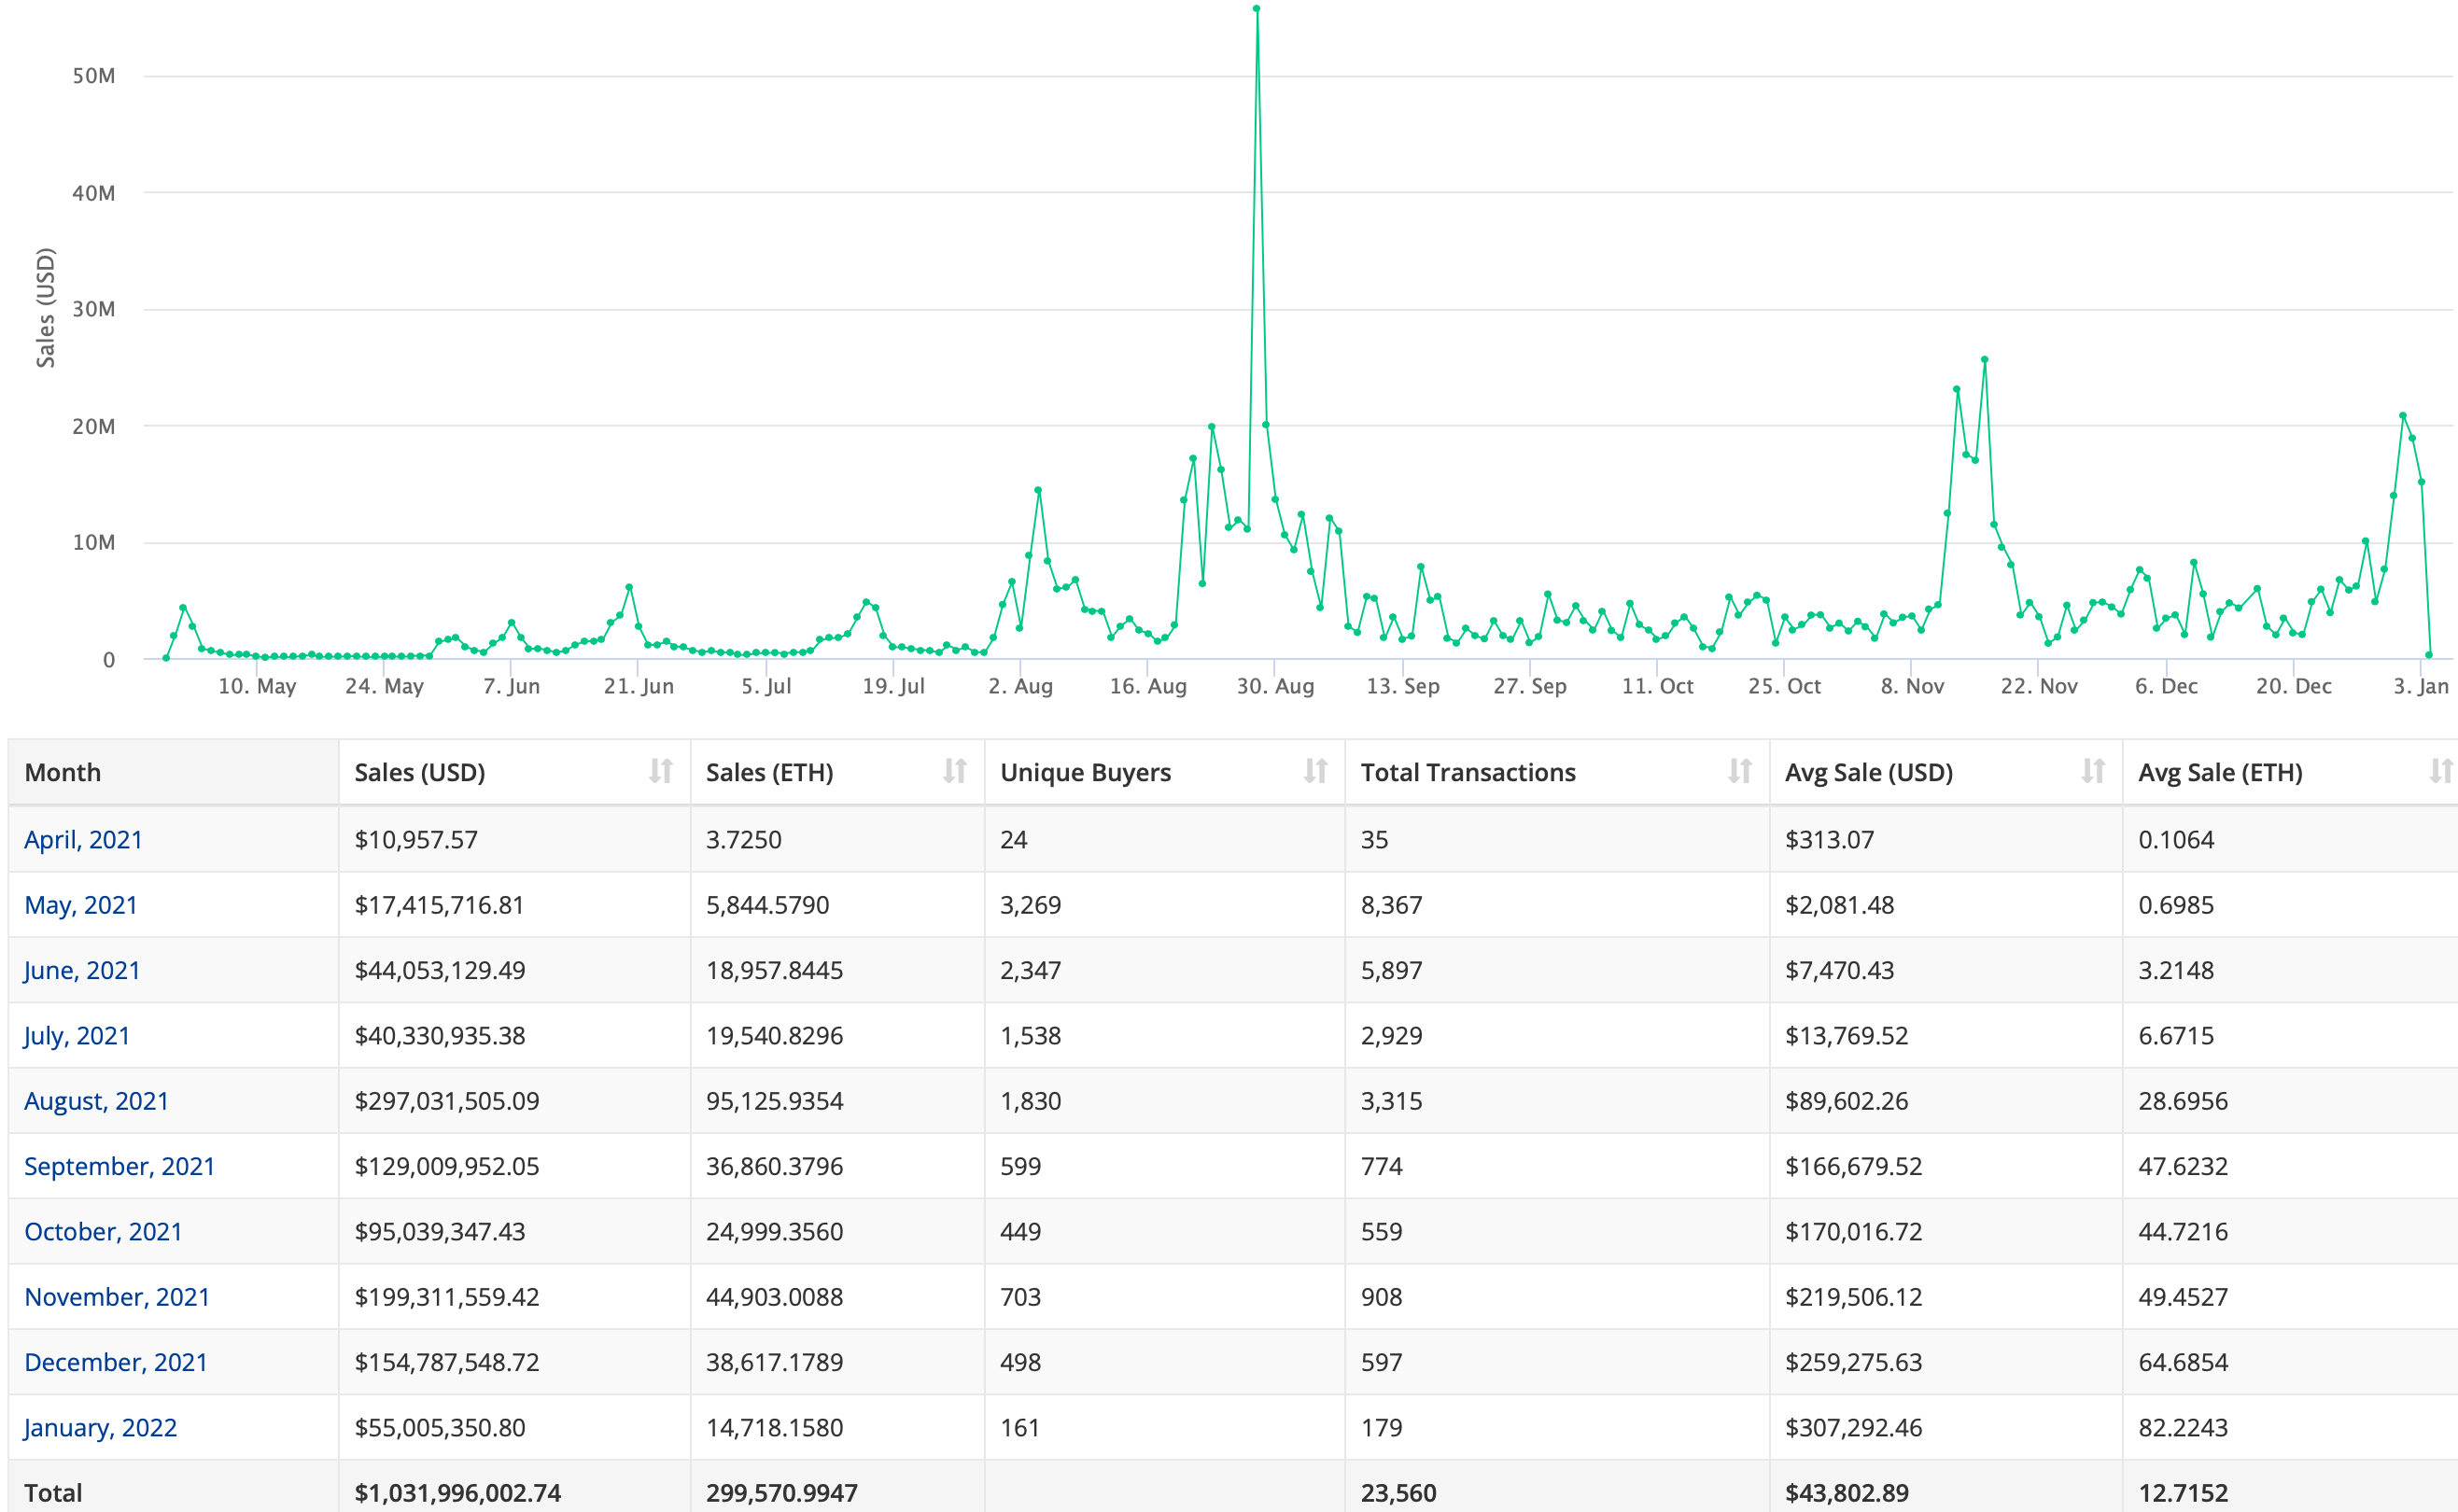Click the 10. May x-axis label

pos(257,686)
